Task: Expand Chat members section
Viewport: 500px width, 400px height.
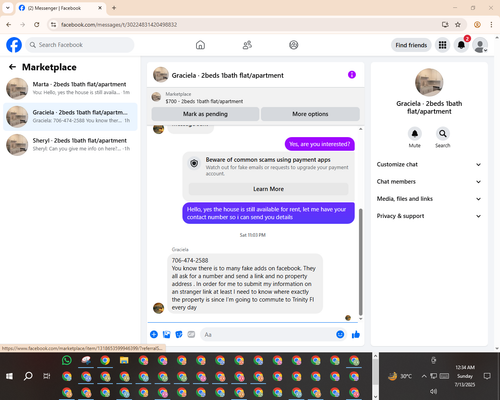Action: click(429, 182)
